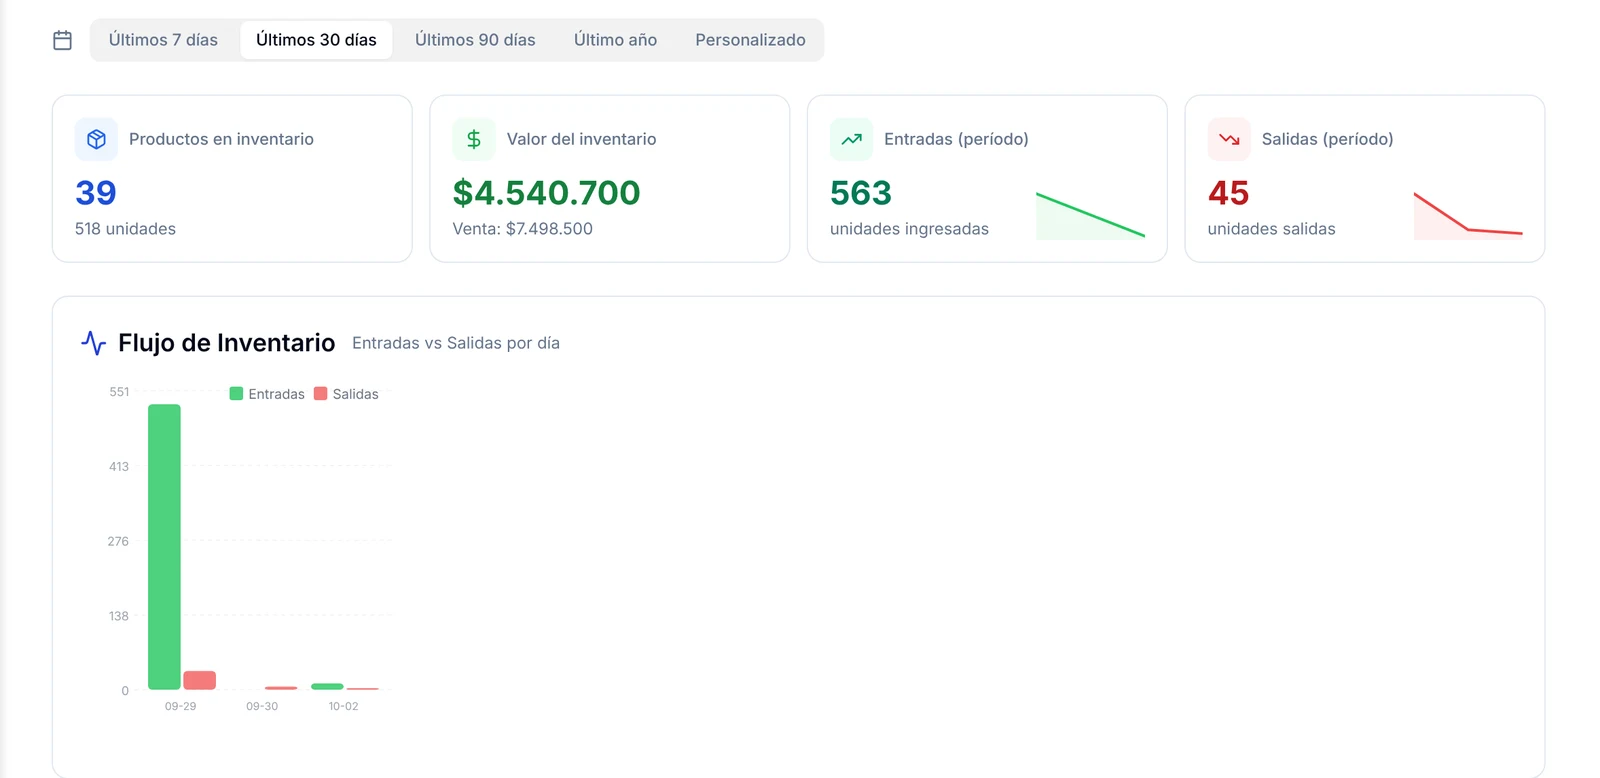Click the Flujo de Inventario heading
This screenshot has width=1600, height=778.
coord(226,343)
